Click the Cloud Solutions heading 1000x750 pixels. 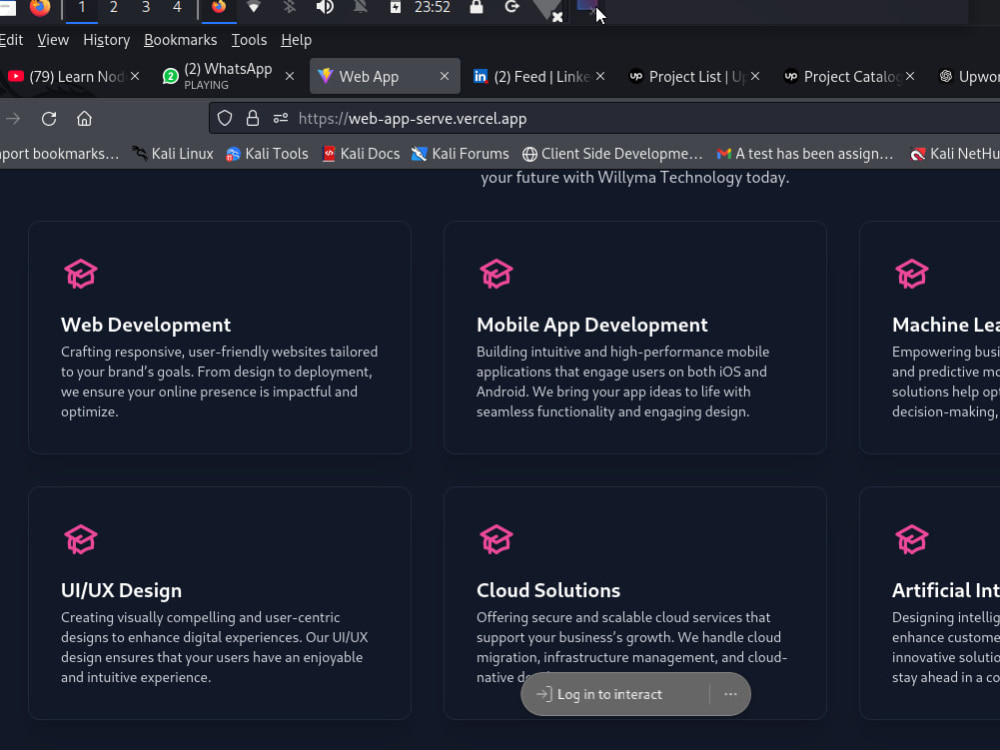point(548,591)
